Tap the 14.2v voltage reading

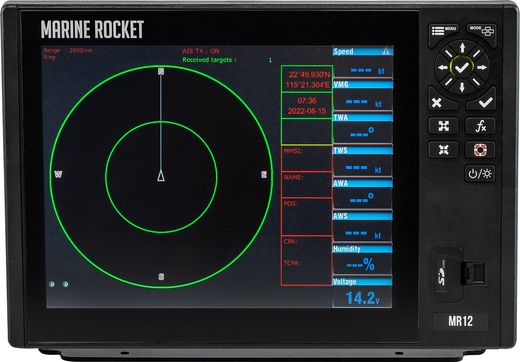pos(363,298)
